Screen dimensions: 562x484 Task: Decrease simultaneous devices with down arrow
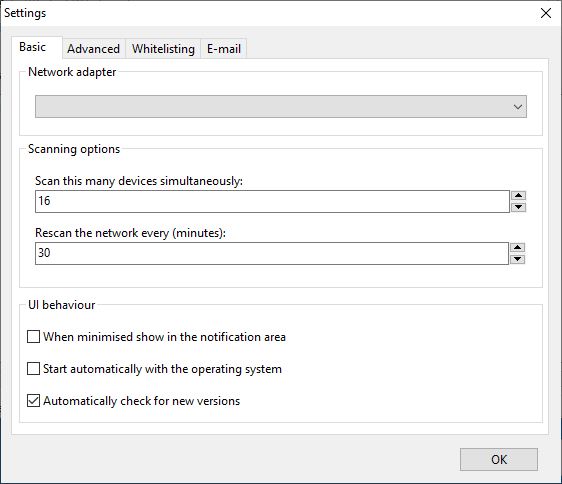point(519,207)
